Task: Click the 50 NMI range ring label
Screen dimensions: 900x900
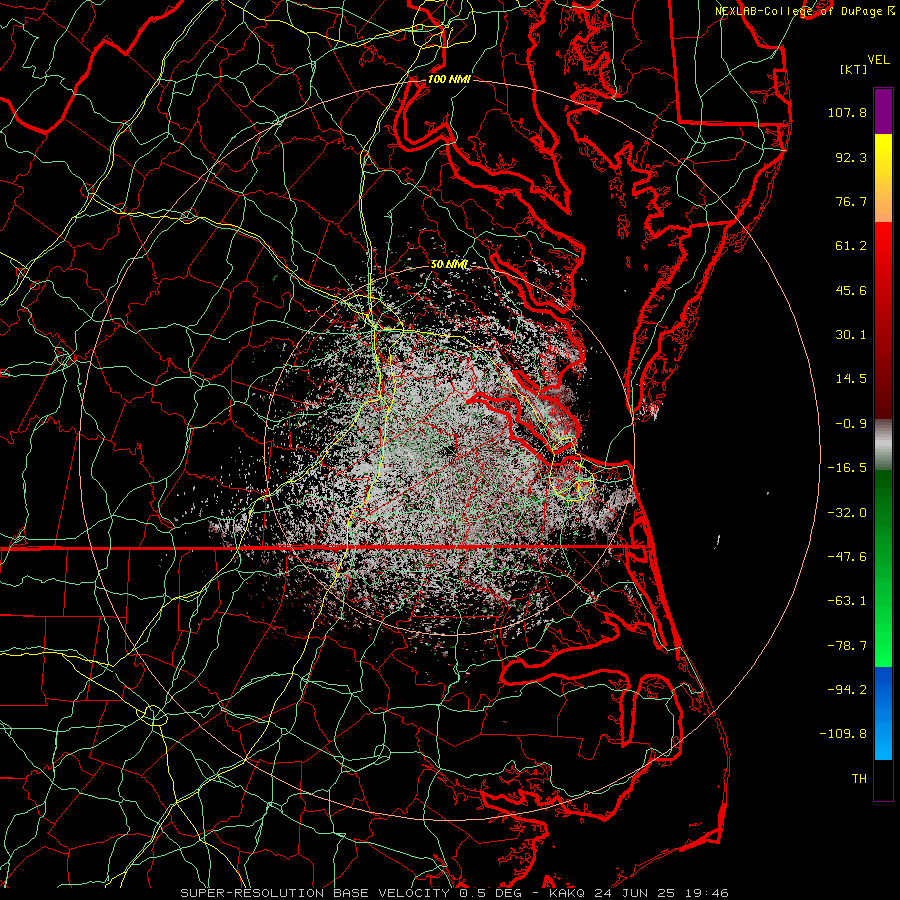Action: click(x=449, y=264)
